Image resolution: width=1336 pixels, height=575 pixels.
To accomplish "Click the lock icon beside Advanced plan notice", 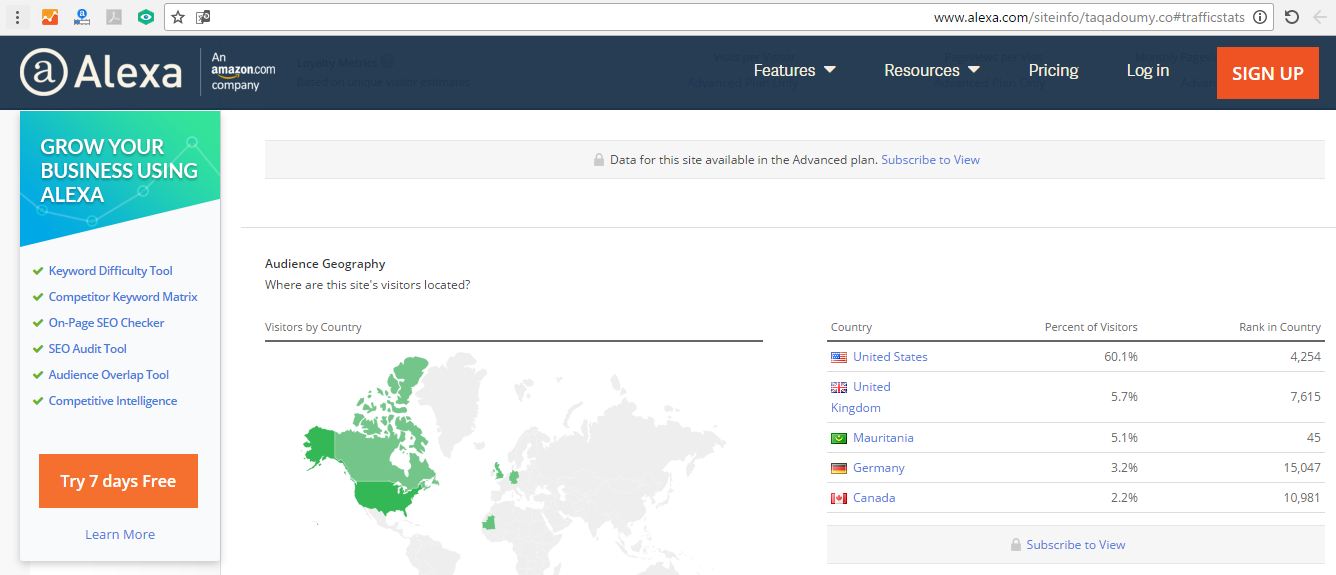I will pos(599,160).
